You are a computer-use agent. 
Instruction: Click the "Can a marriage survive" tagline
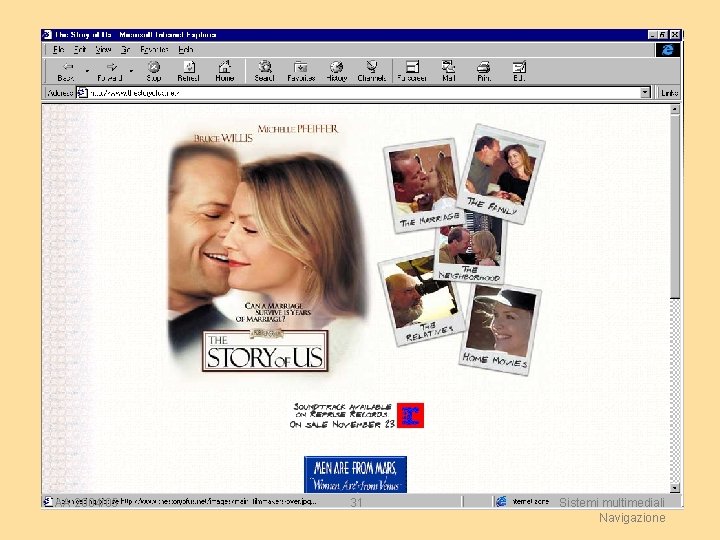(x=274, y=312)
